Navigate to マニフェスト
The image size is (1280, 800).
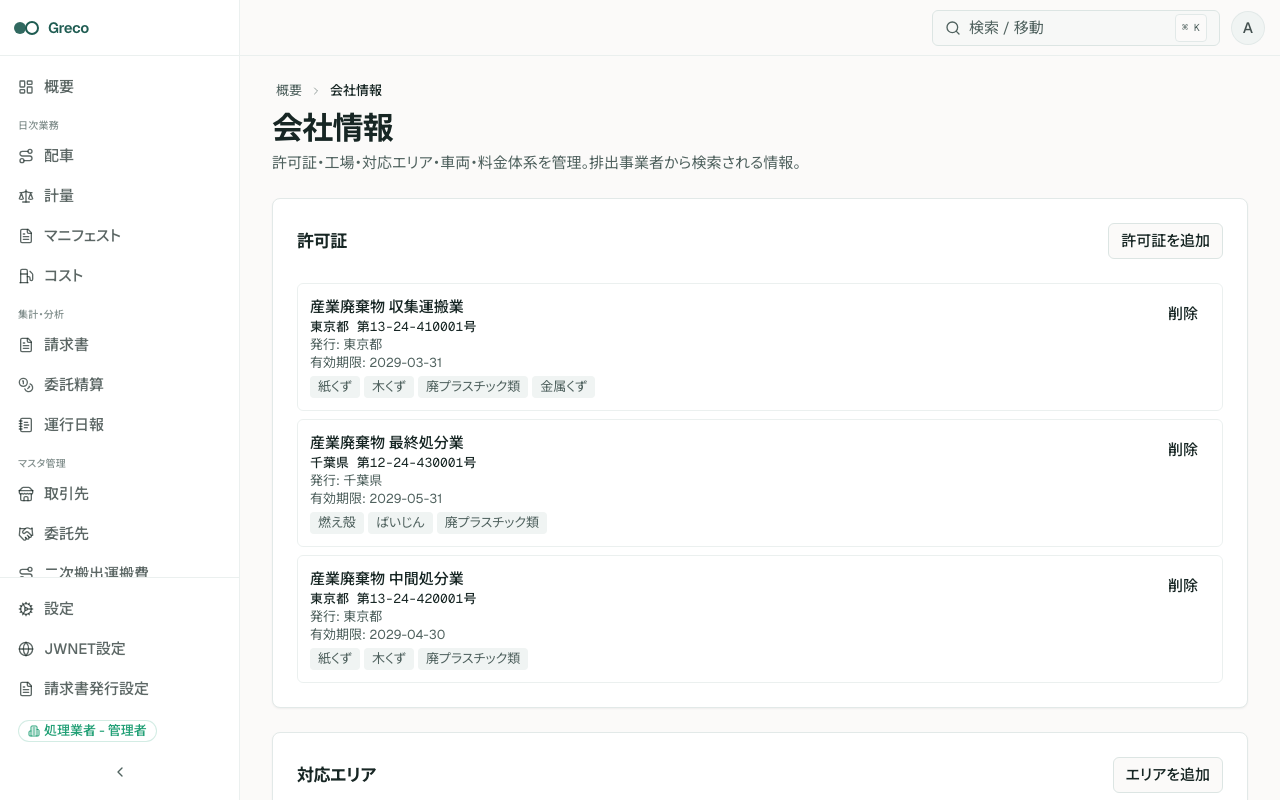[120, 236]
